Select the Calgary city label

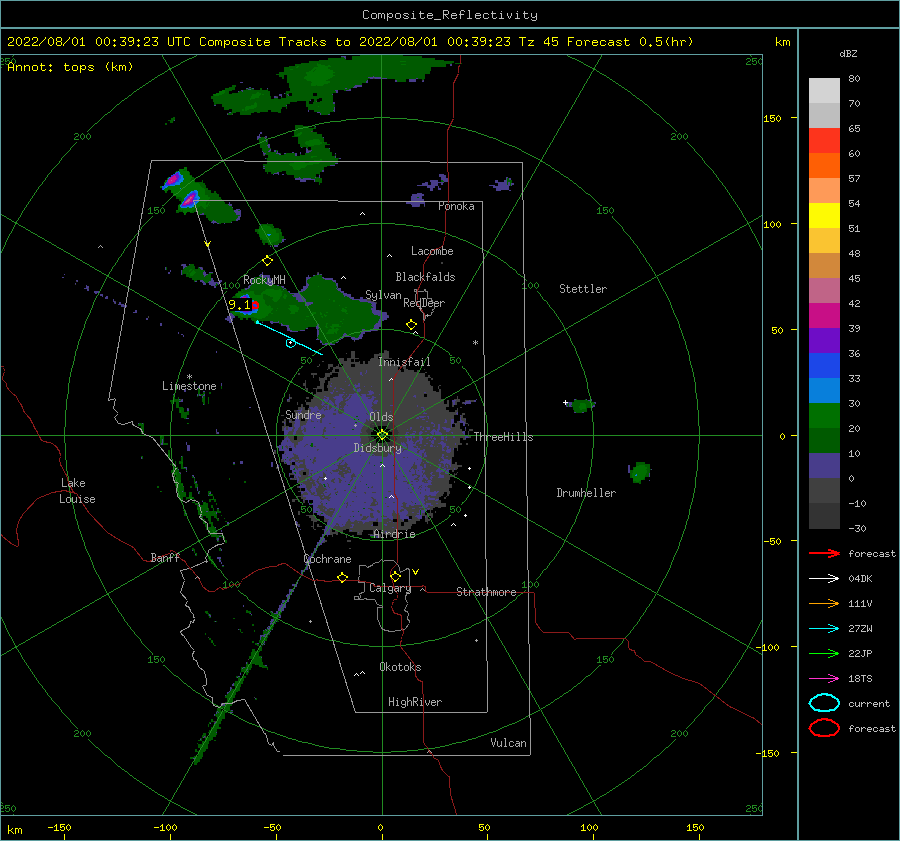click(x=390, y=588)
